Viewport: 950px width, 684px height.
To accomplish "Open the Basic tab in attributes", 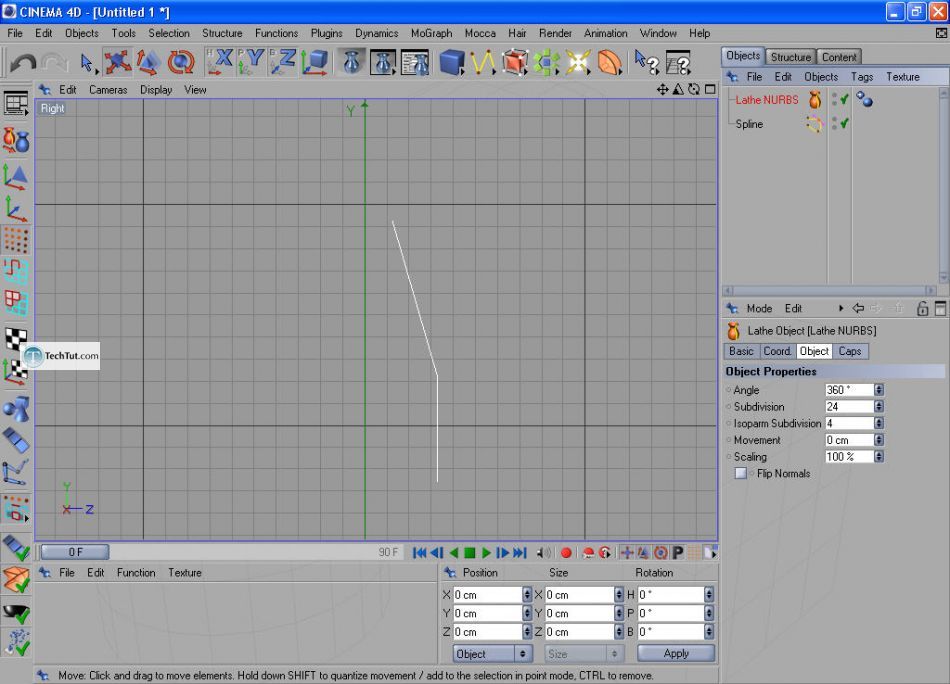I will click(741, 351).
